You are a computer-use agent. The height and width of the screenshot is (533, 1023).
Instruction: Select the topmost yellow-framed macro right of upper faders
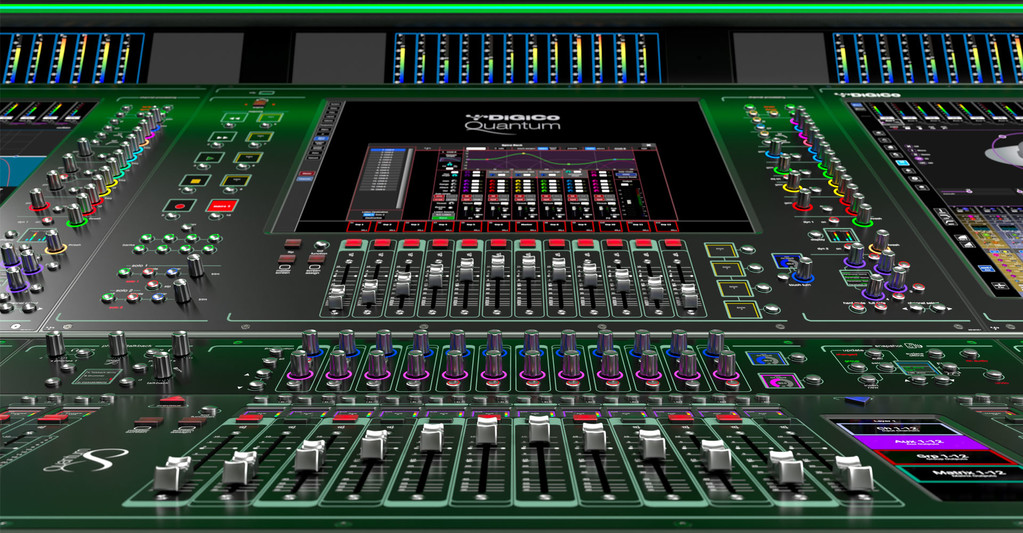(721, 251)
